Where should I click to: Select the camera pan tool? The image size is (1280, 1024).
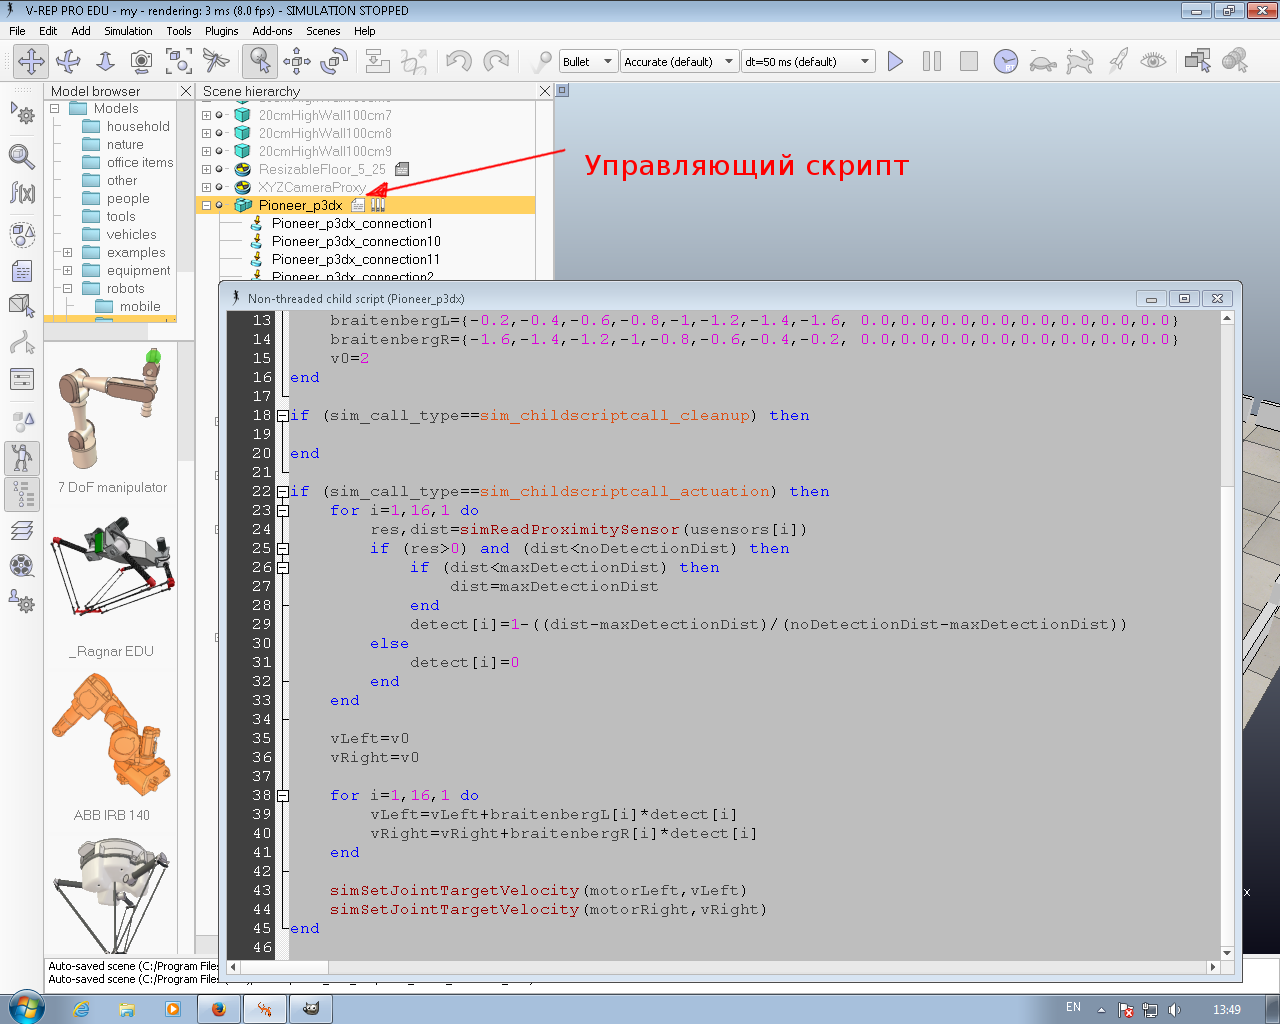tap(31, 61)
